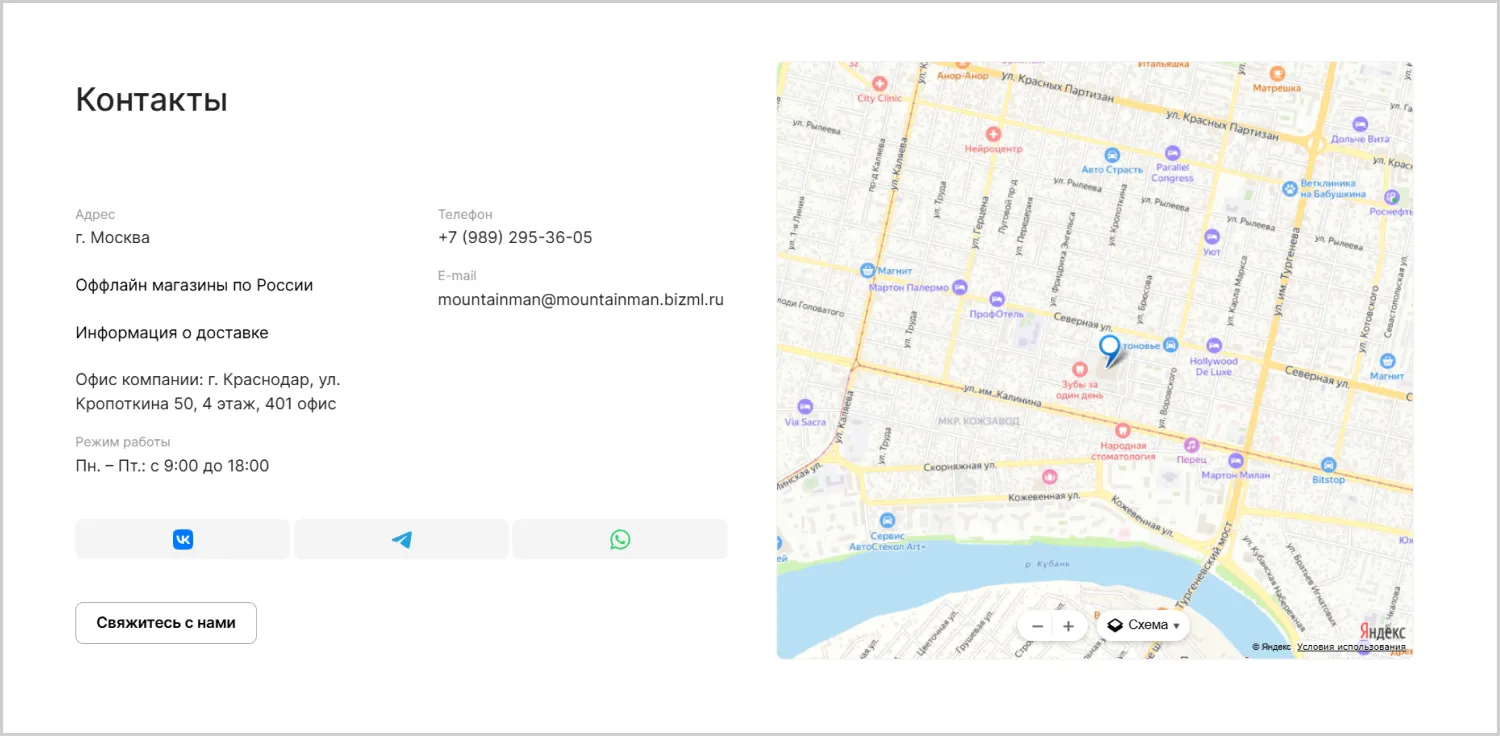Viewport: 1500px width, 736px height.
Task: Click the City Clinic marker on map
Action: tap(880, 84)
